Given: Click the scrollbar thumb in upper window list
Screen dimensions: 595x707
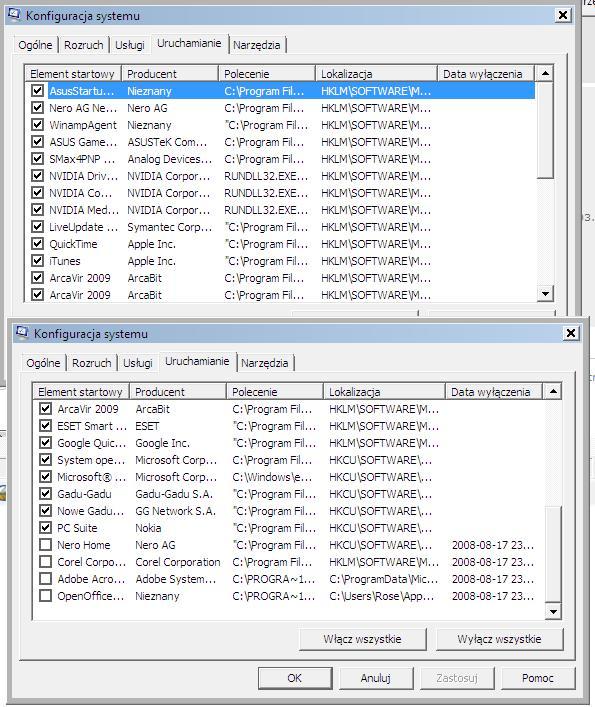Looking at the screenshot, I should 545,130.
